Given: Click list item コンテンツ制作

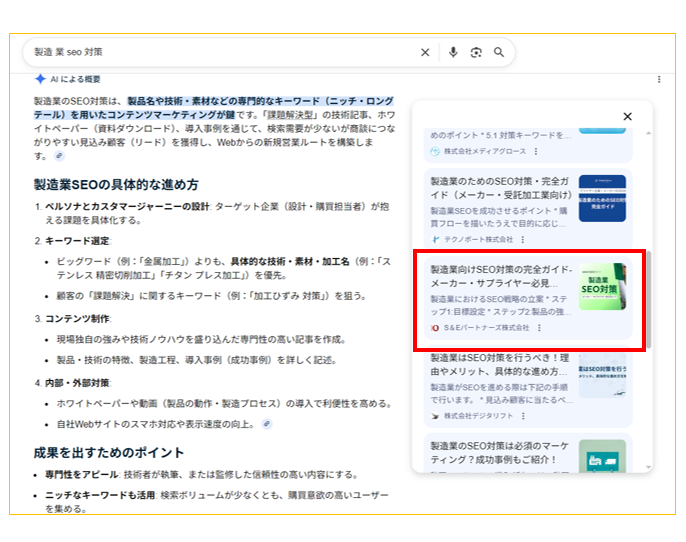Looking at the screenshot, I should click(x=77, y=318).
